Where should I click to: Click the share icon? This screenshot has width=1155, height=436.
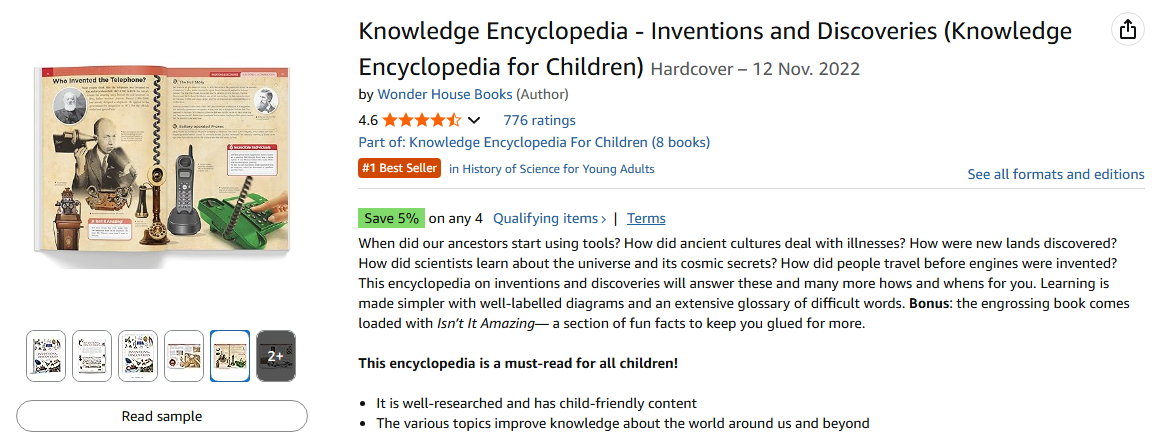[1128, 30]
